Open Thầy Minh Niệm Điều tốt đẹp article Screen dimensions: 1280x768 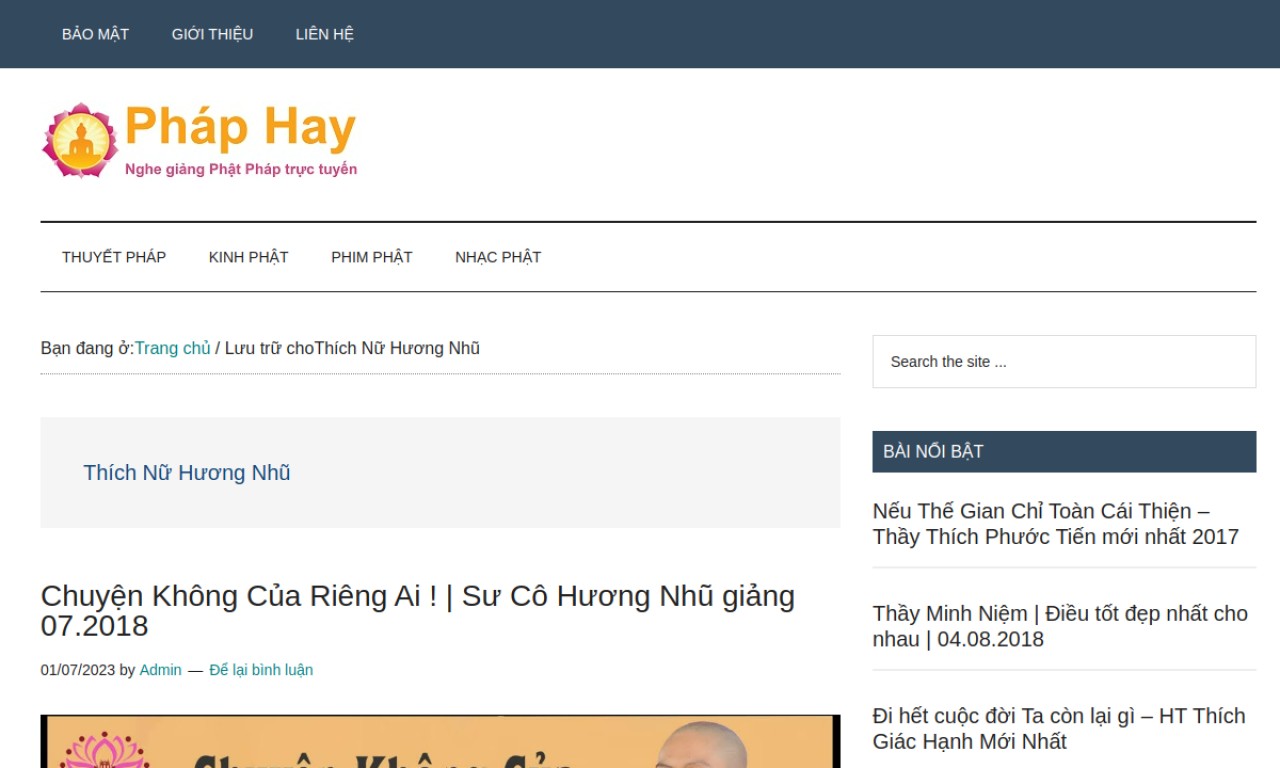(1060, 626)
